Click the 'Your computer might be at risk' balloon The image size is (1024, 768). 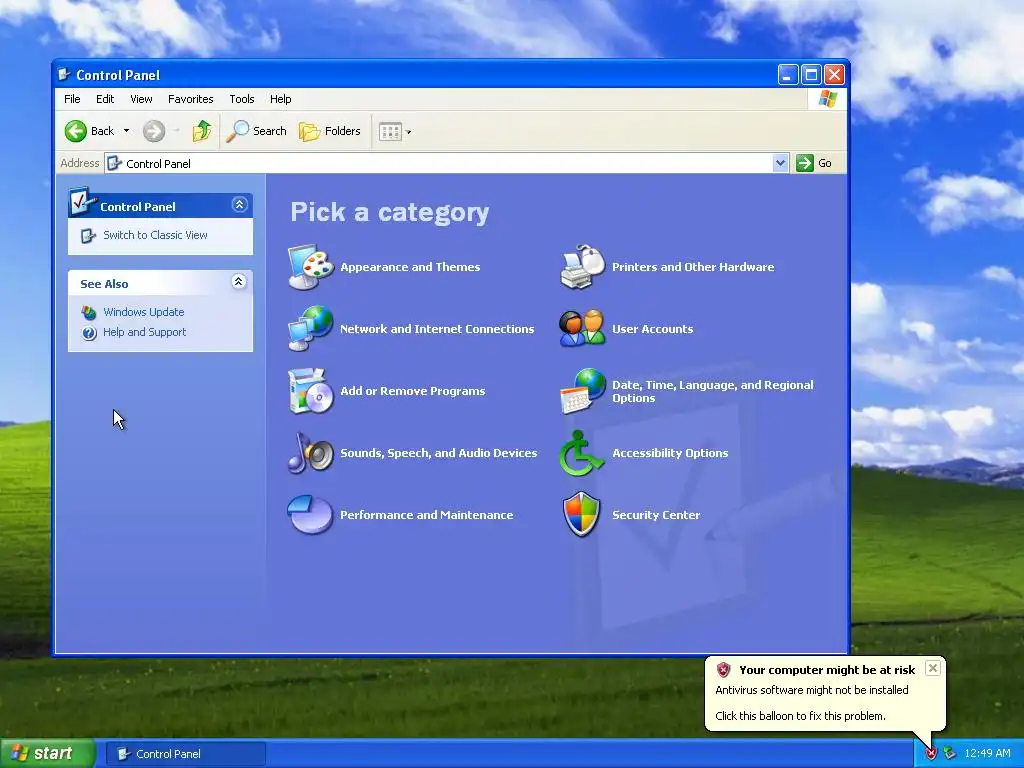825,694
